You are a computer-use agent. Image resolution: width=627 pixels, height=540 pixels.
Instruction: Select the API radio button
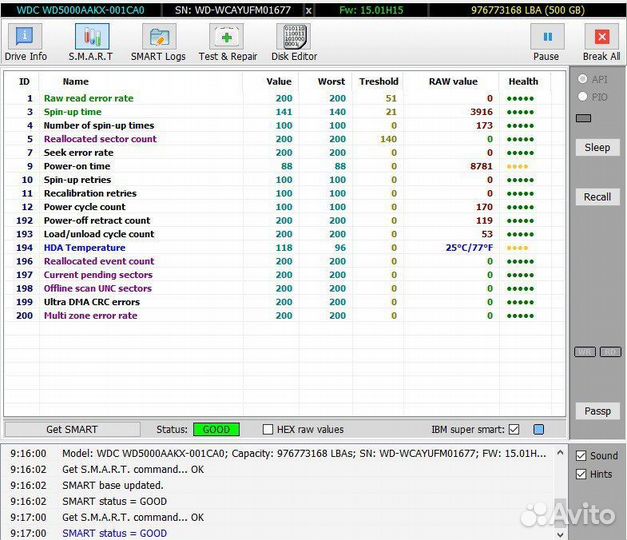(583, 79)
